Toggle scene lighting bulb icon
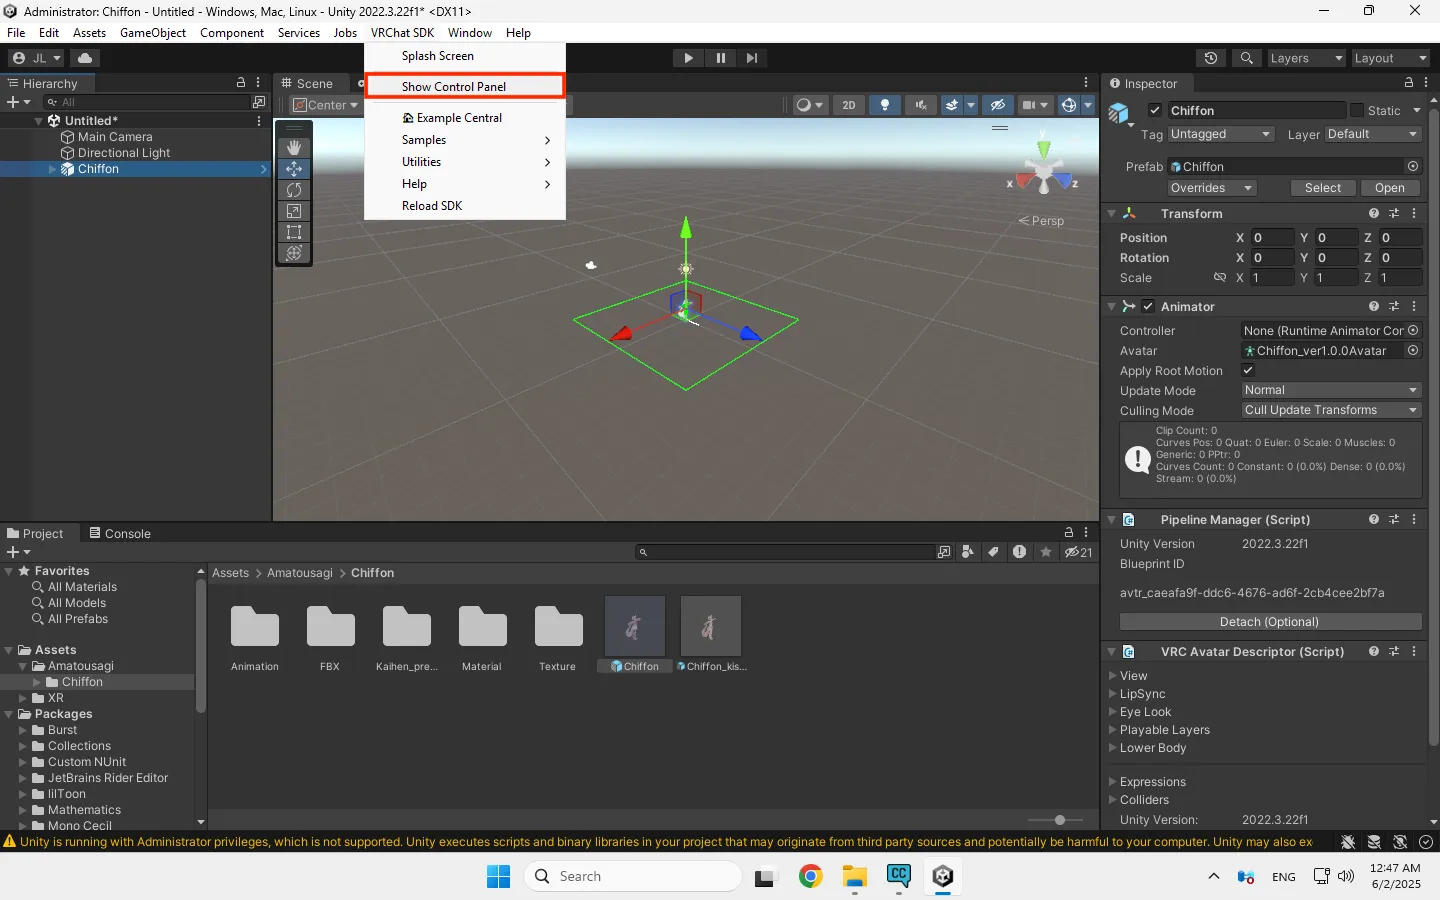The height and width of the screenshot is (900, 1440). point(884,105)
